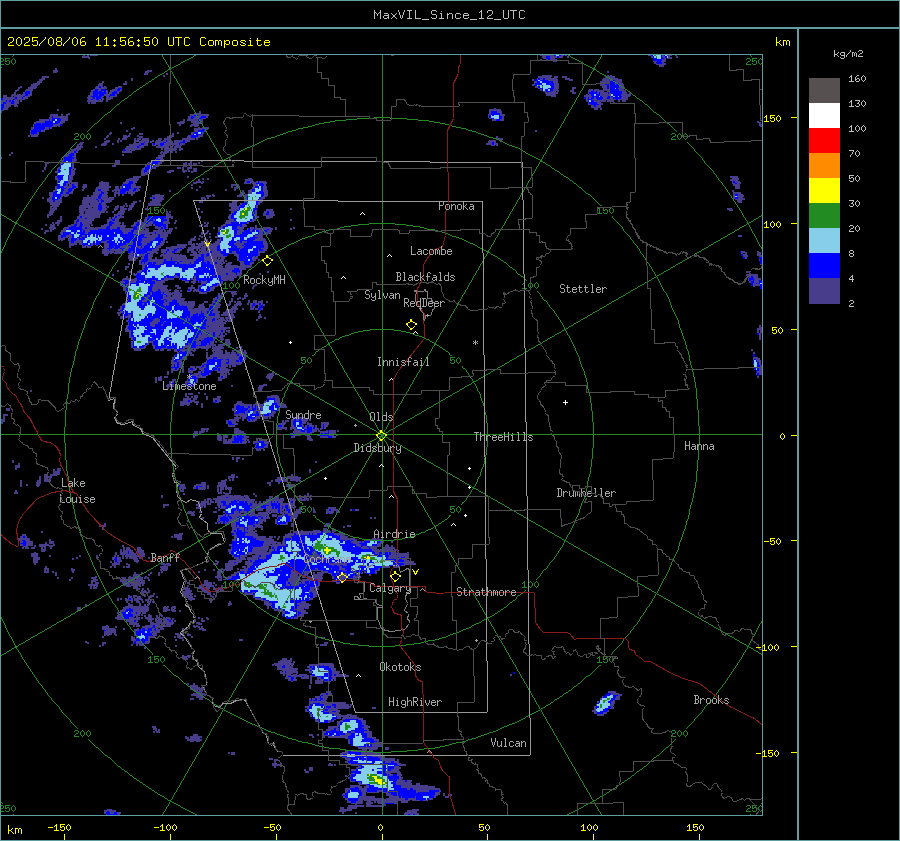
Task: Click the -150 tick on the horizontal axis
Action: point(59,827)
